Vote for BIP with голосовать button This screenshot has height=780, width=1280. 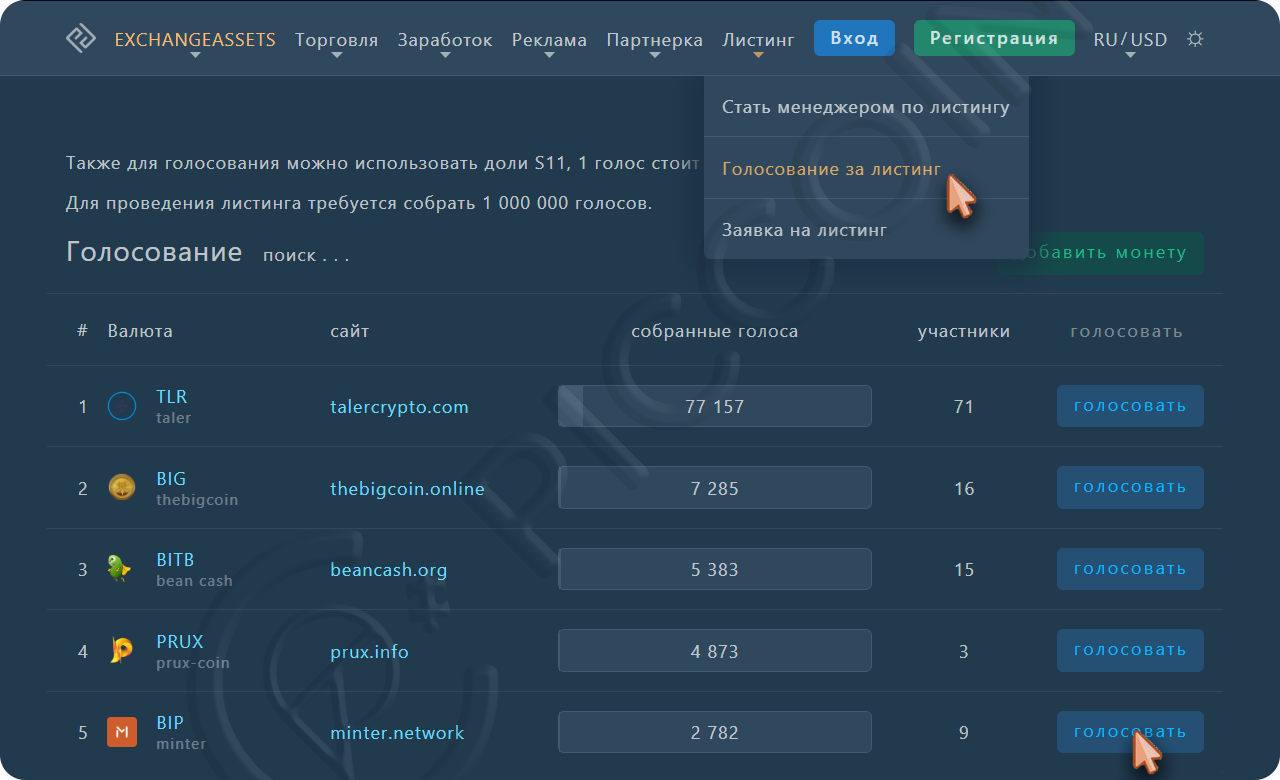(1130, 732)
